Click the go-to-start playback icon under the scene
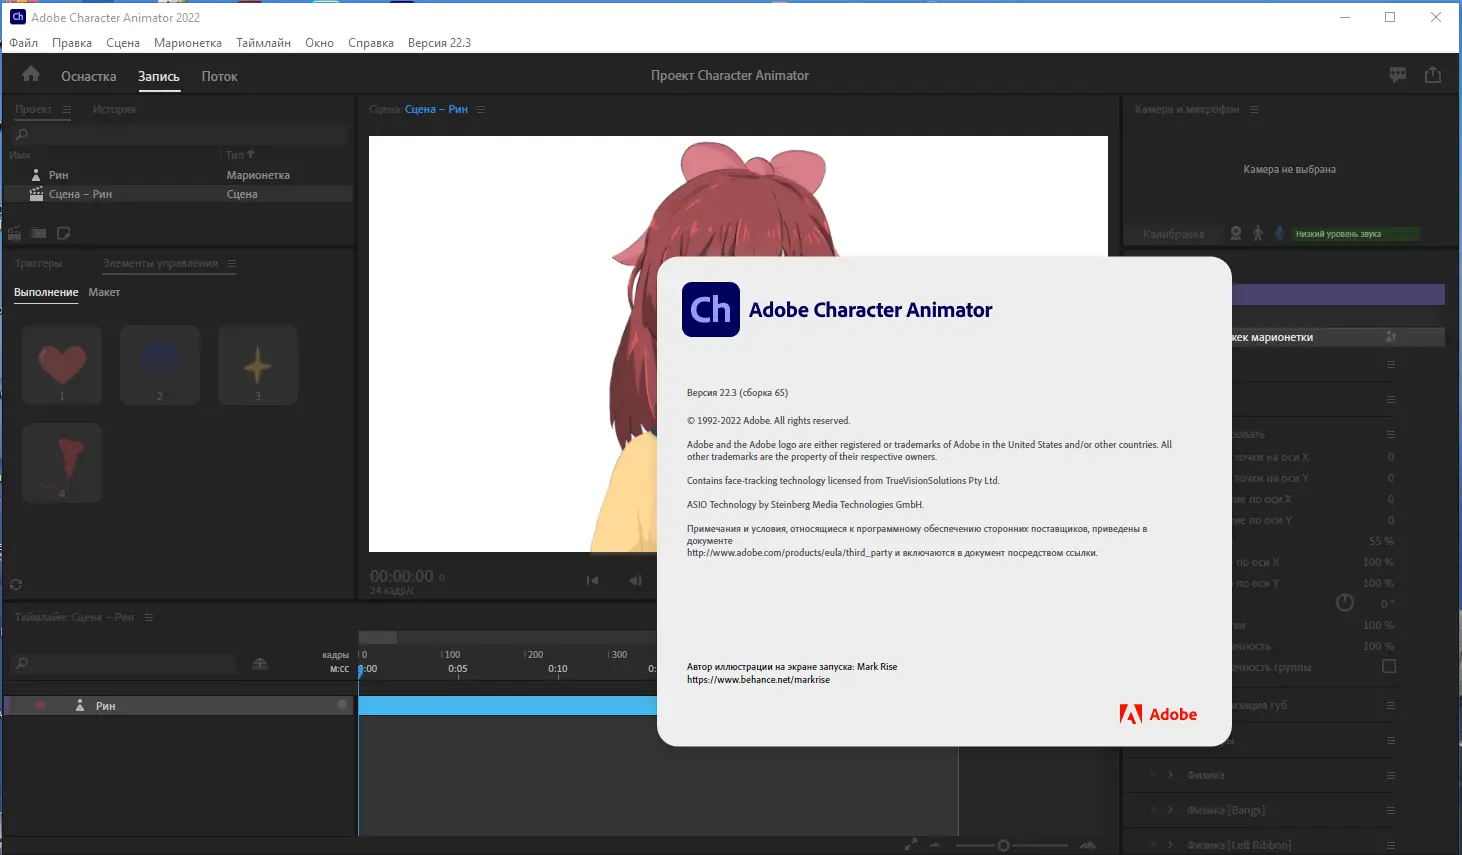 tap(592, 579)
